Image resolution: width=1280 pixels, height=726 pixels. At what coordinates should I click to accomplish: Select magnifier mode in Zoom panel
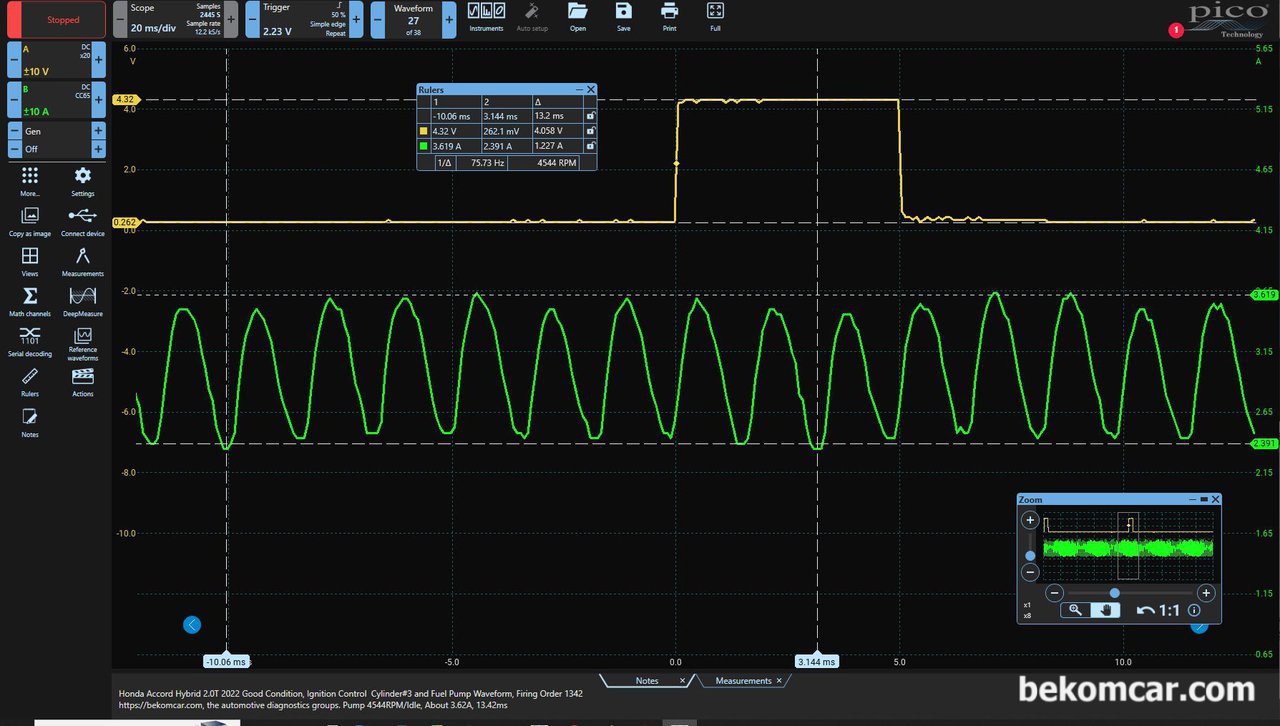(1076, 610)
